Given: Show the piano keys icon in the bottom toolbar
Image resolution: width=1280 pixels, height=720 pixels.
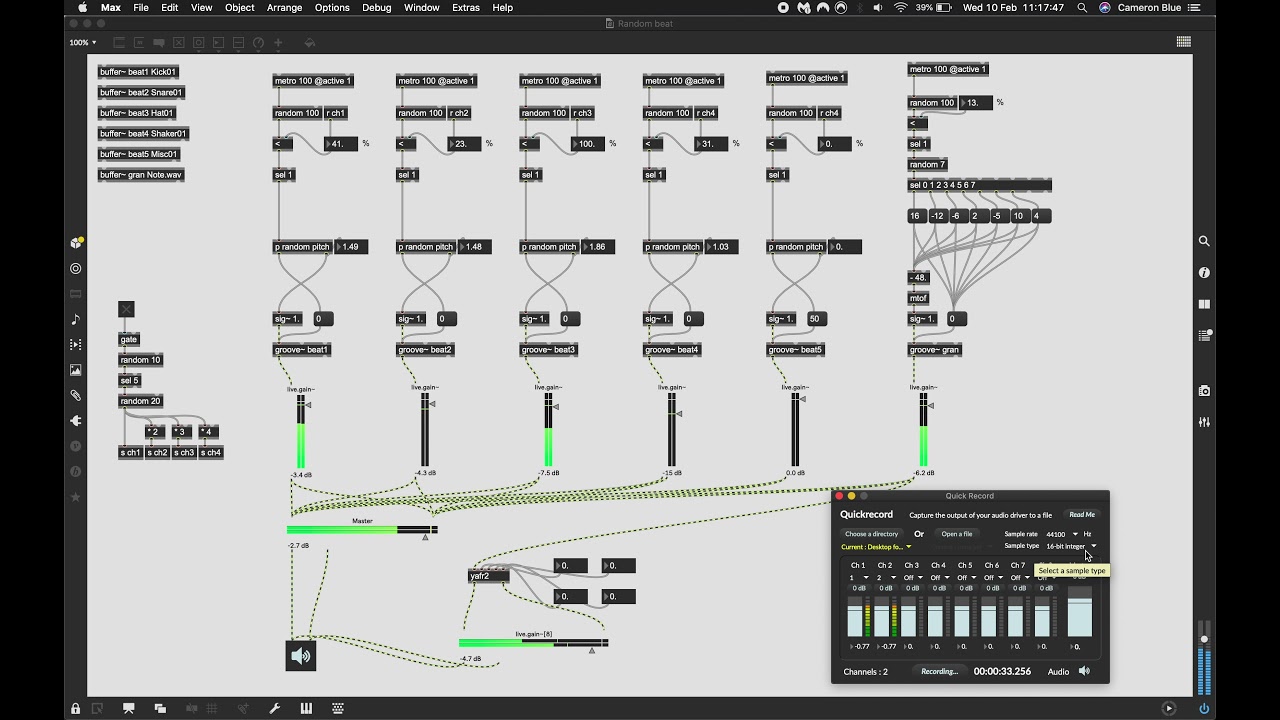Looking at the screenshot, I should [306, 708].
